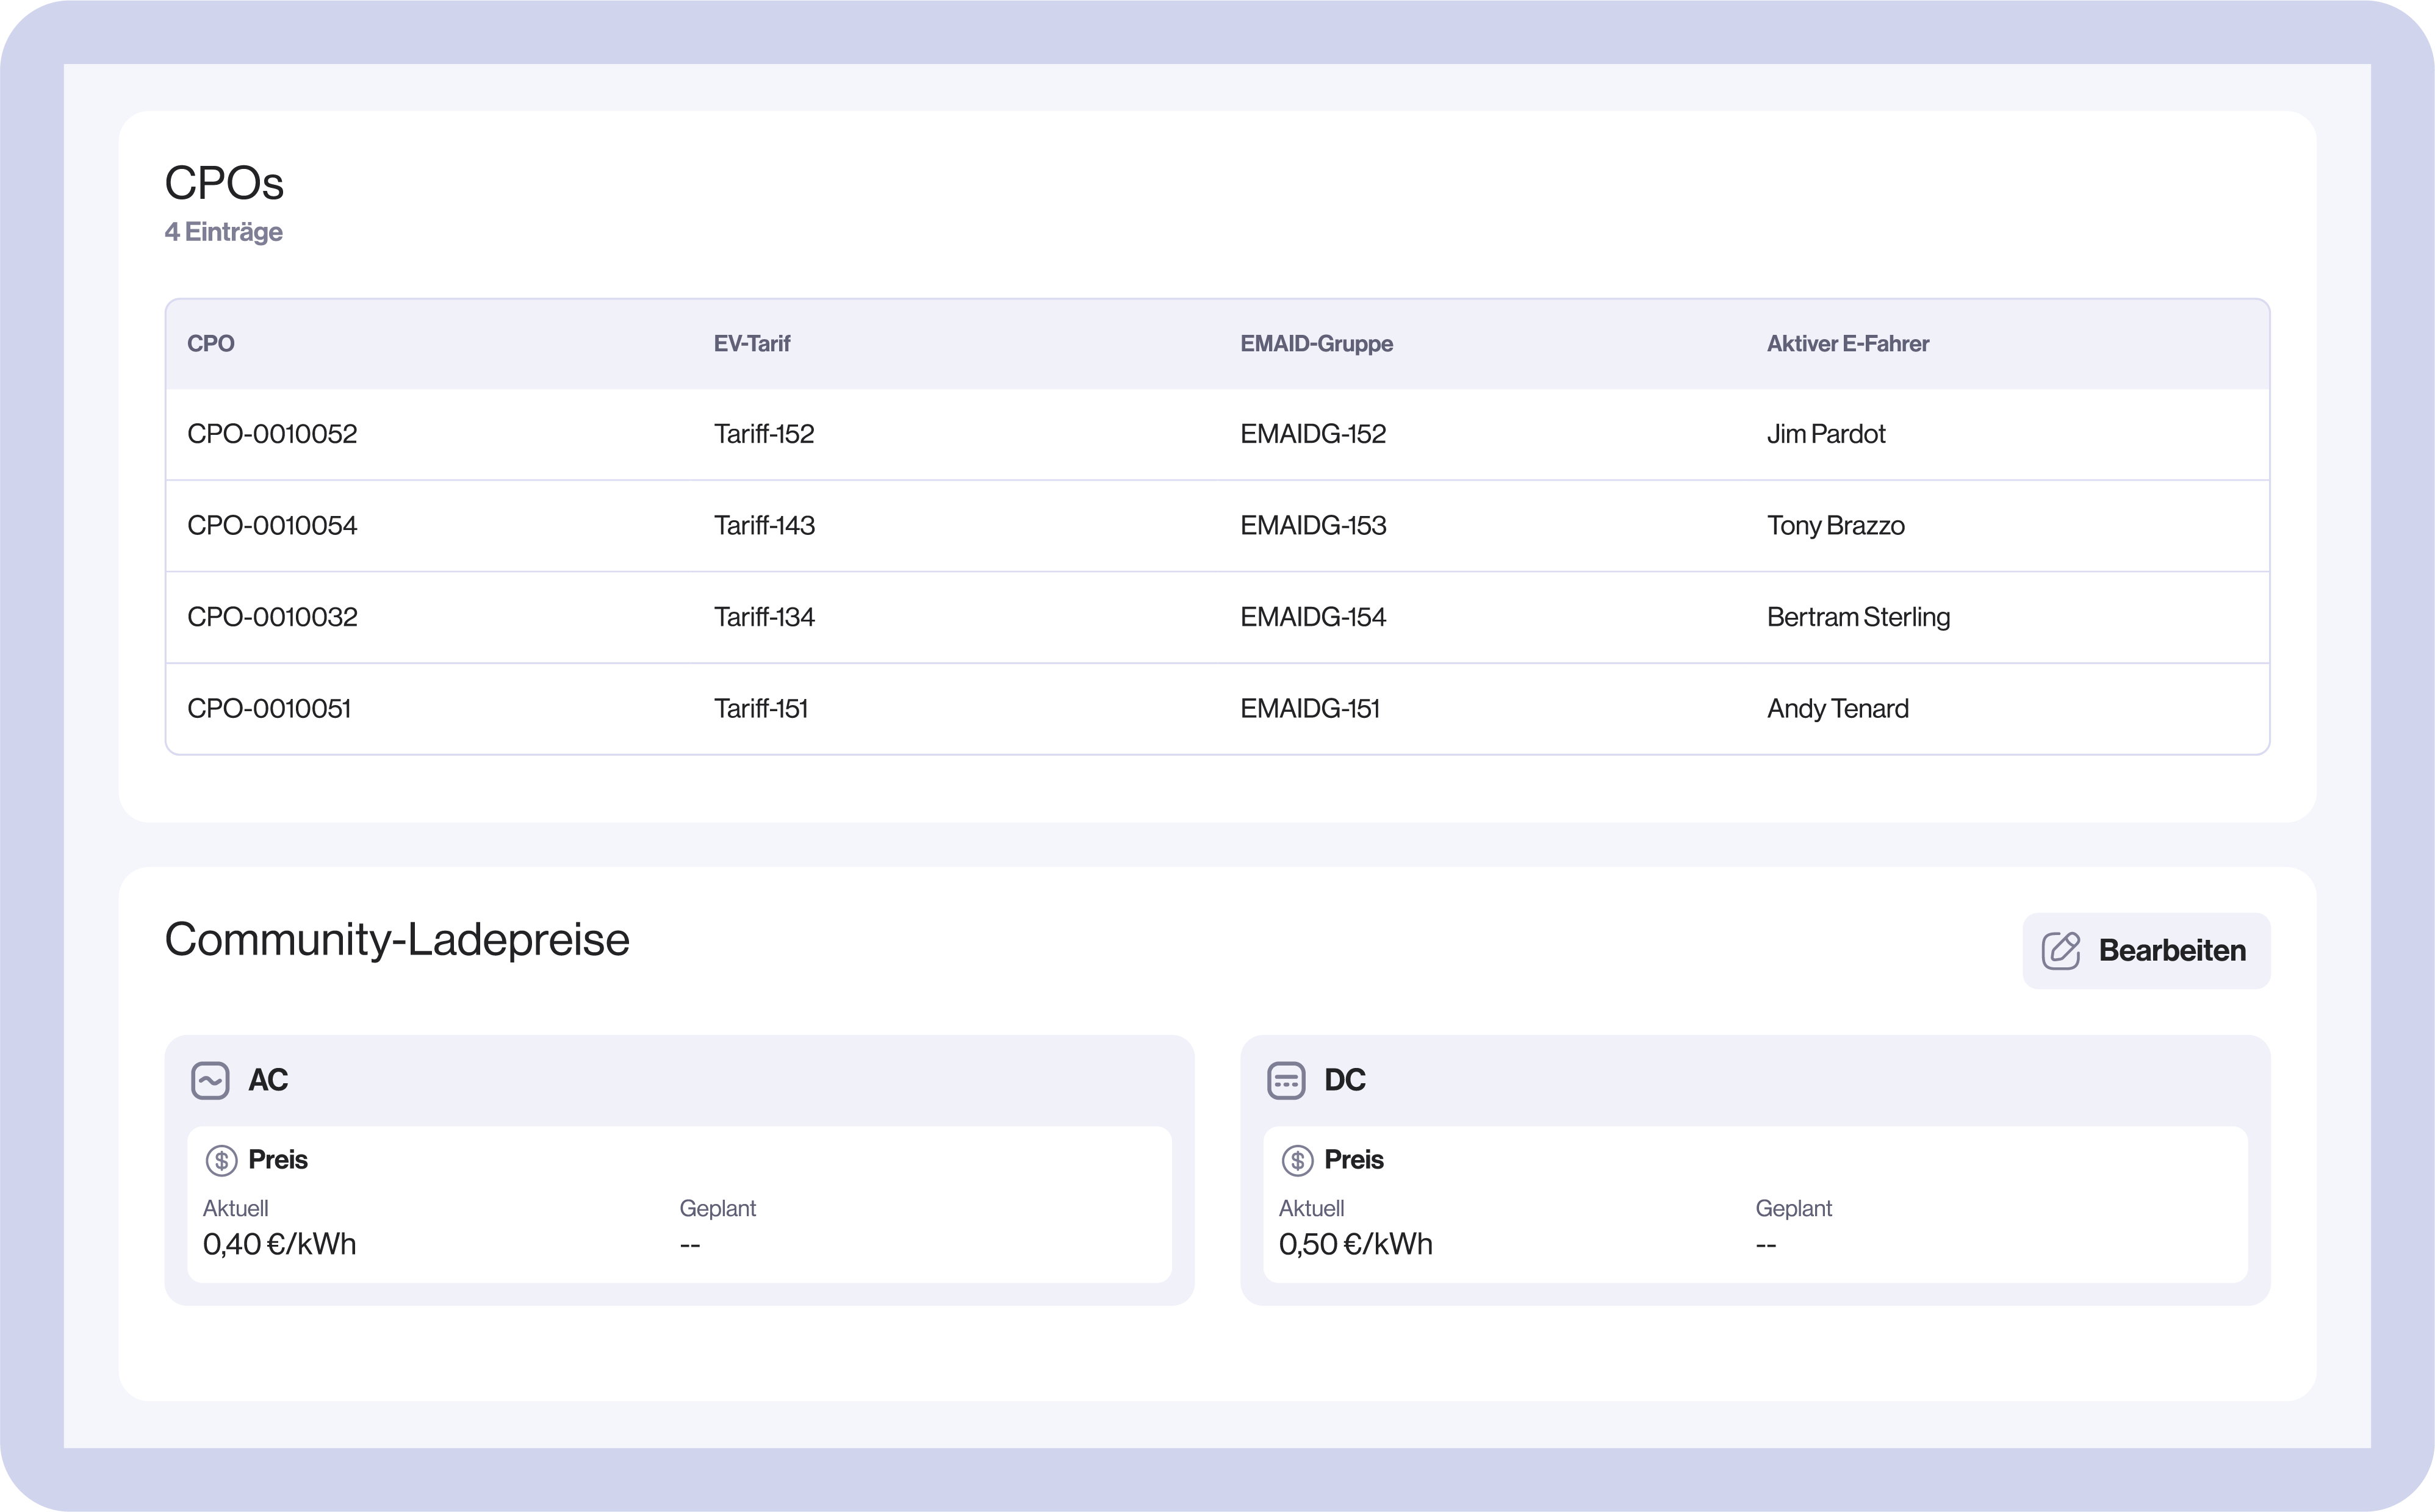Click the EMAID-Gruppe column header

point(1316,344)
